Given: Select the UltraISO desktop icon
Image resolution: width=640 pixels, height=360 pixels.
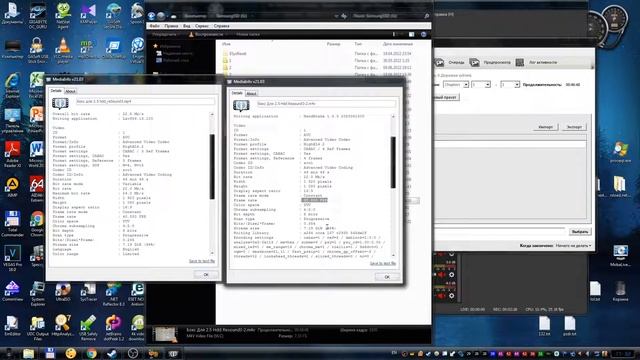Looking at the screenshot, I should click(x=63, y=291).
